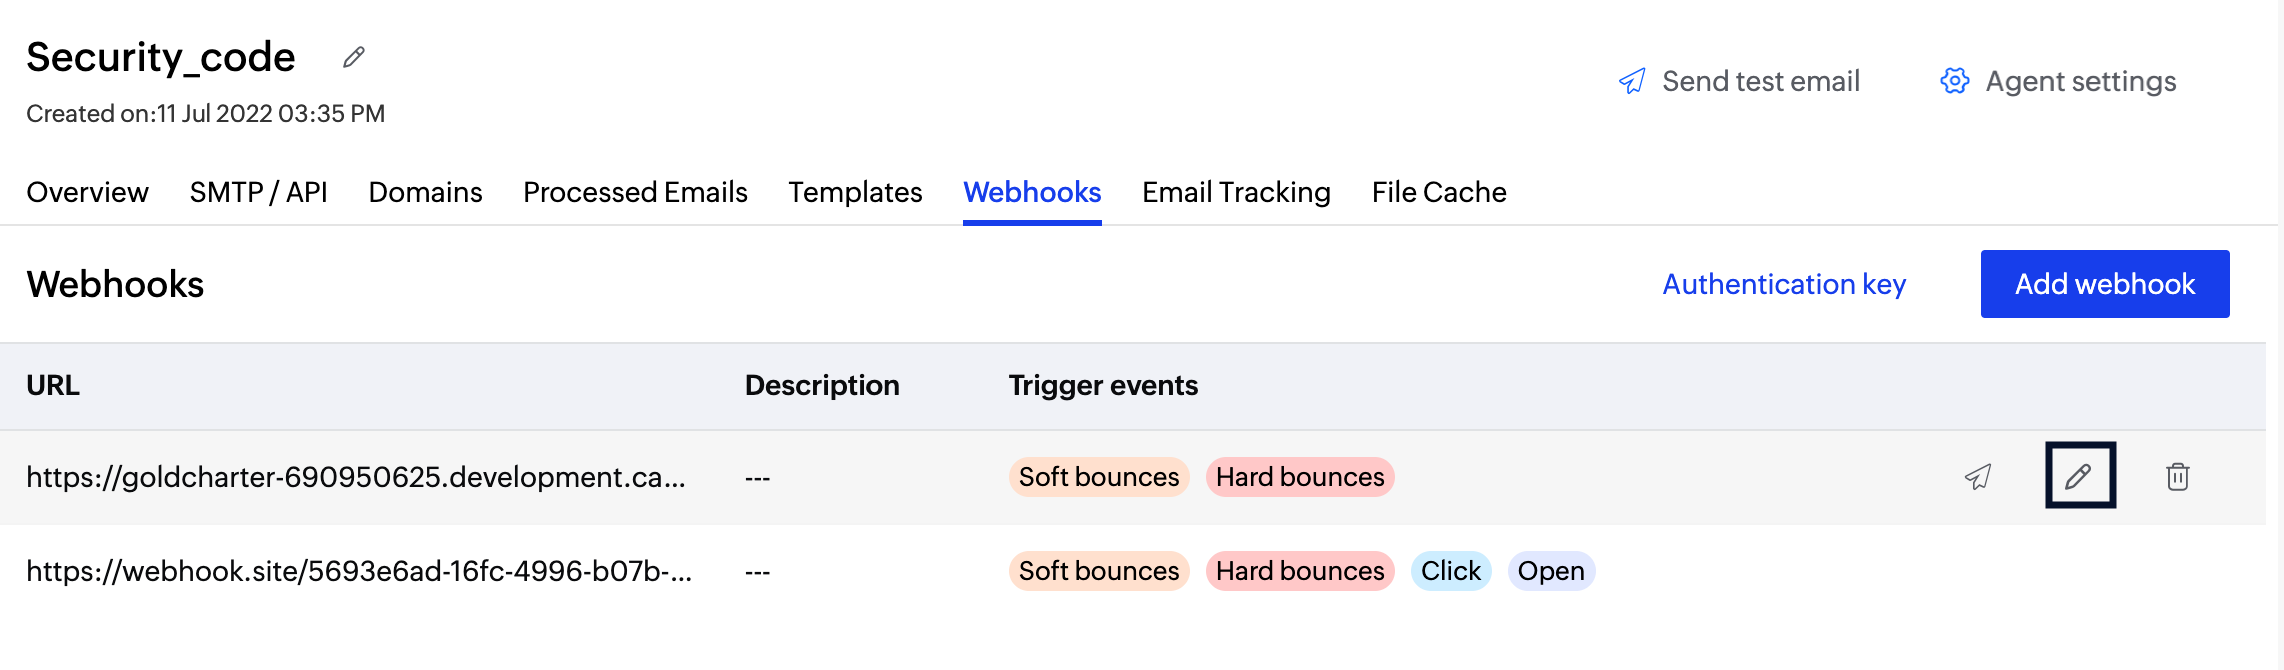Image resolution: width=2284 pixels, height=670 pixels.
Task: Click the Add webhook button
Action: tap(2105, 283)
